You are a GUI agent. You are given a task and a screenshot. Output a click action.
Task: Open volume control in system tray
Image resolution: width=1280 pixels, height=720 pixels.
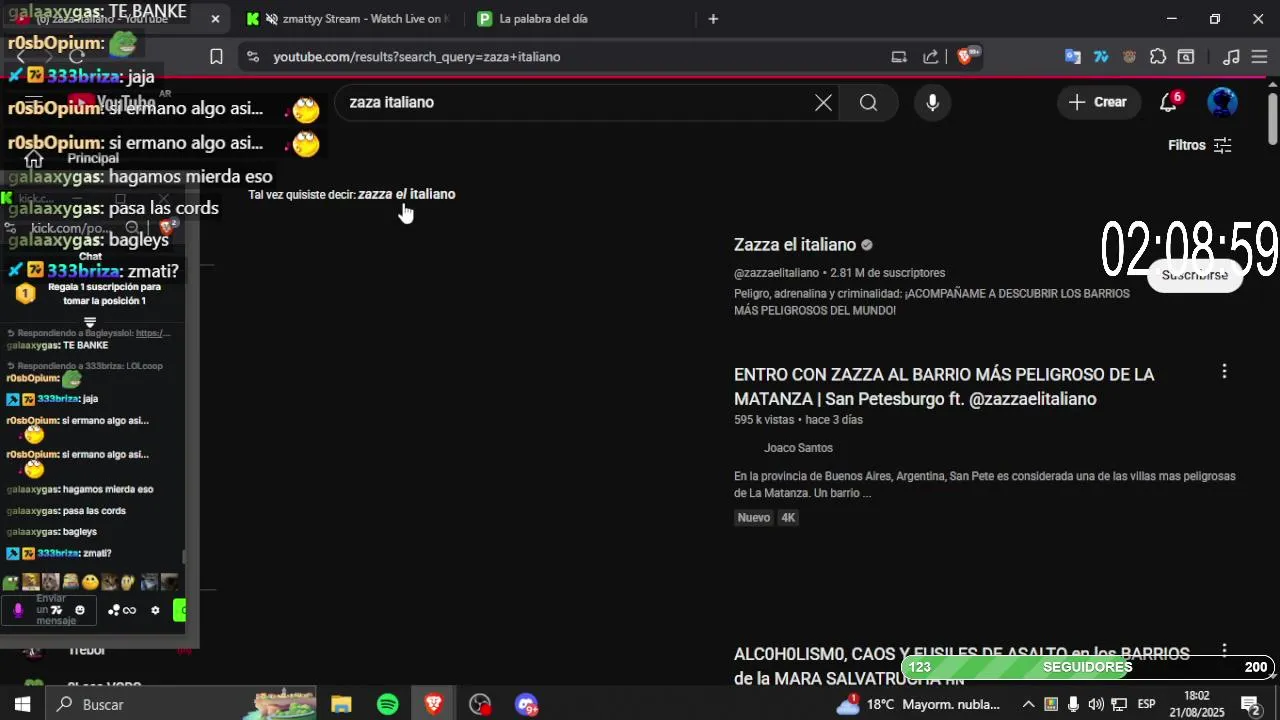click(1096, 705)
